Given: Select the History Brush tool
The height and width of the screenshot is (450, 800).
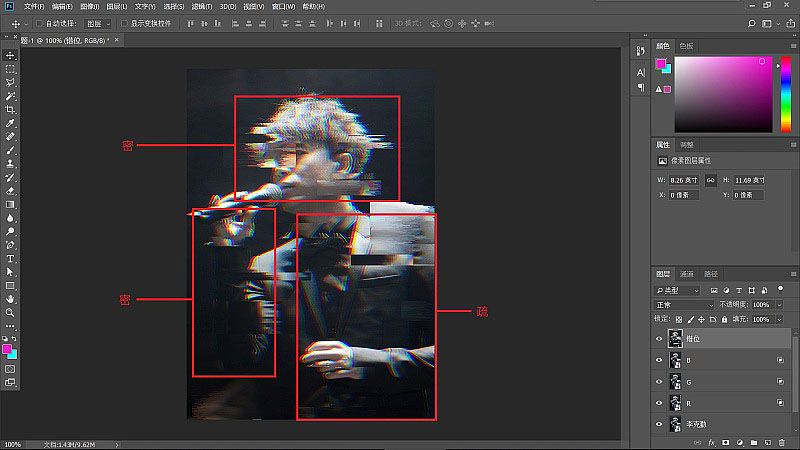Looking at the screenshot, I should tap(10, 178).
